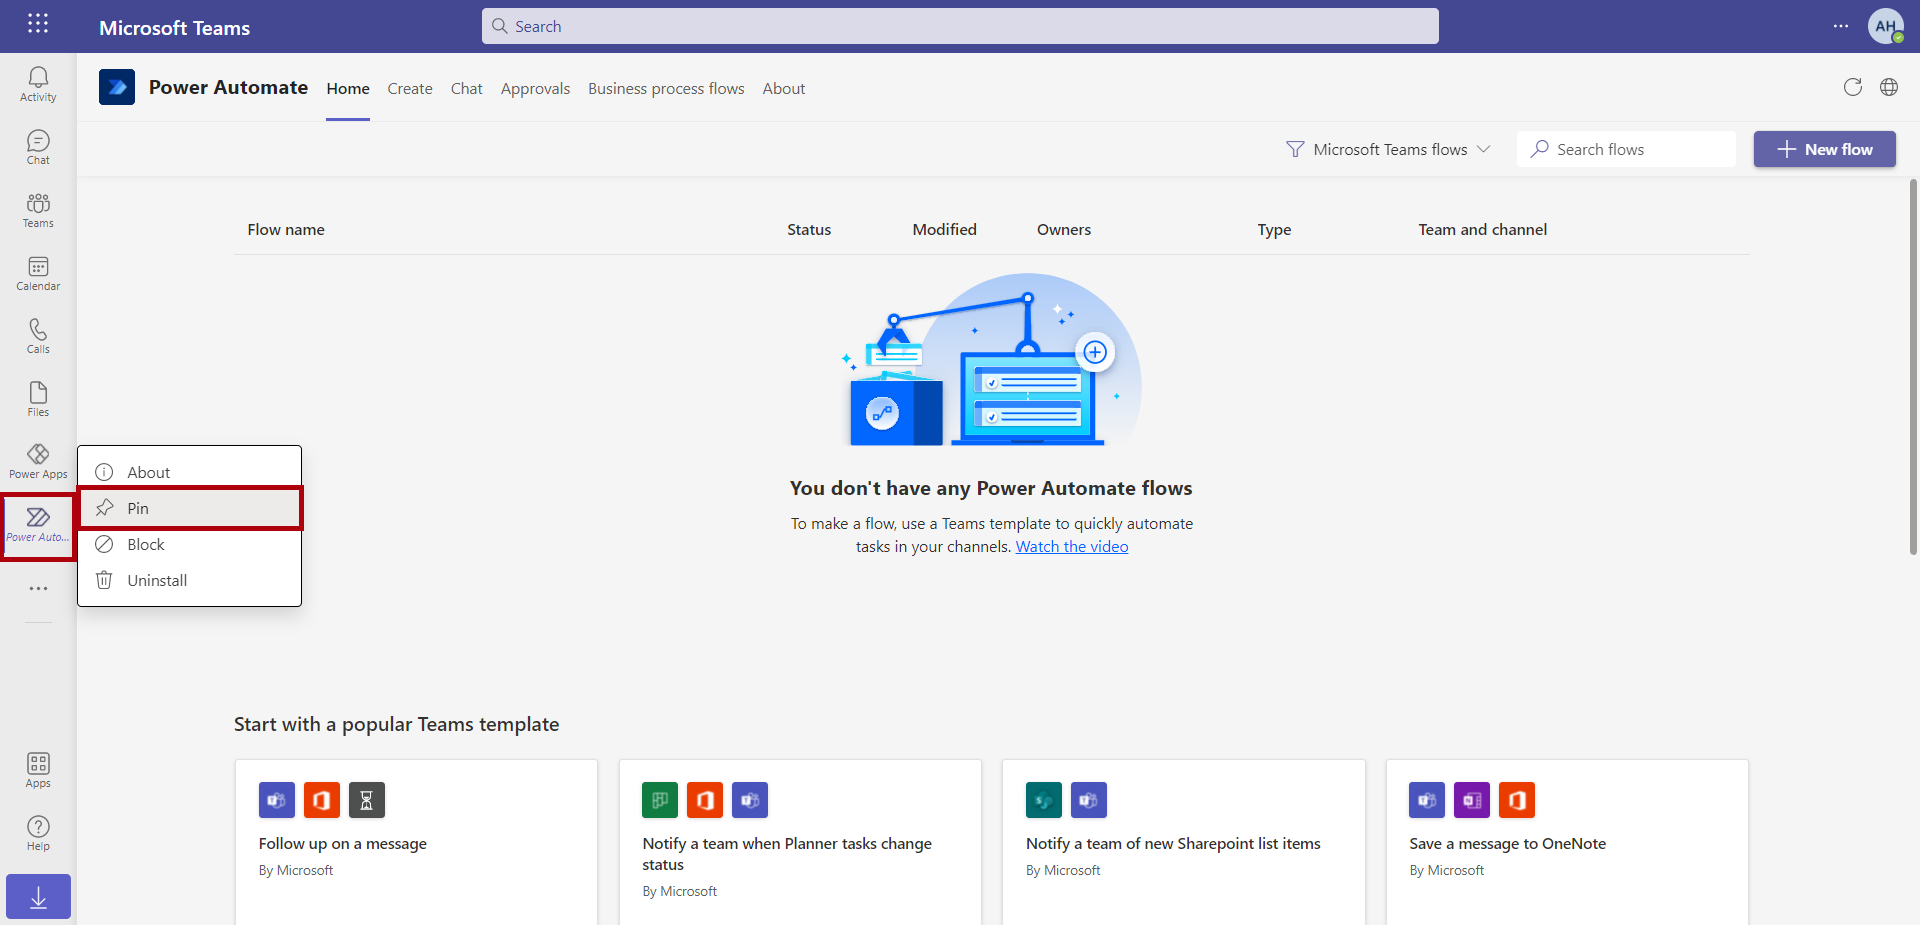Open the Follow up on a message template

pos(416,842)
